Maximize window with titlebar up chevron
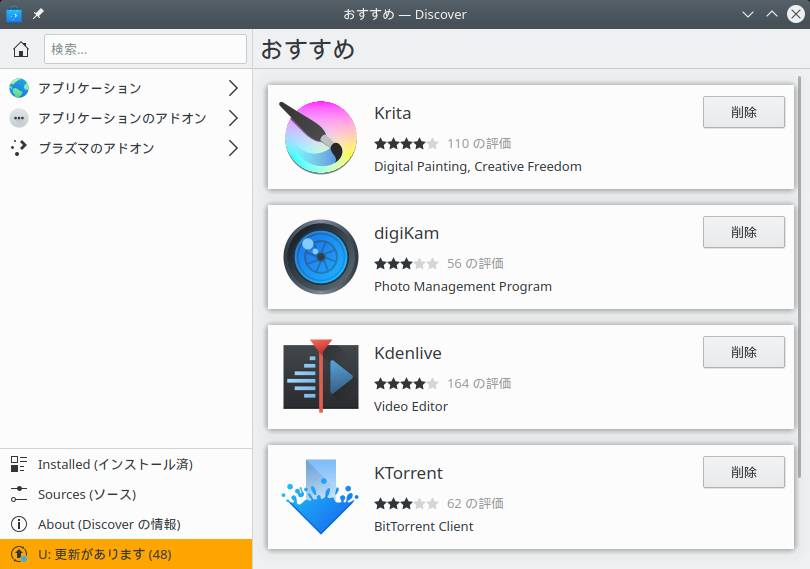Image resolution: width=810 pixels, height=569 pixels. coord(772,14)
